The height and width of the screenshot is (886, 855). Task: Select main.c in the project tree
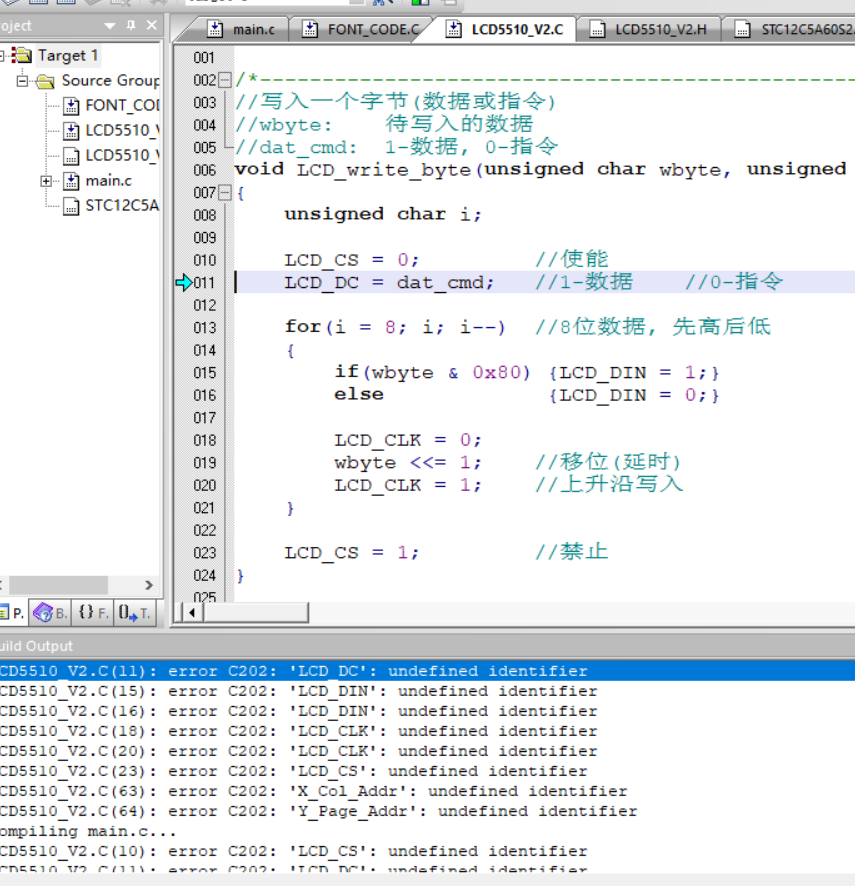point(108,181)
